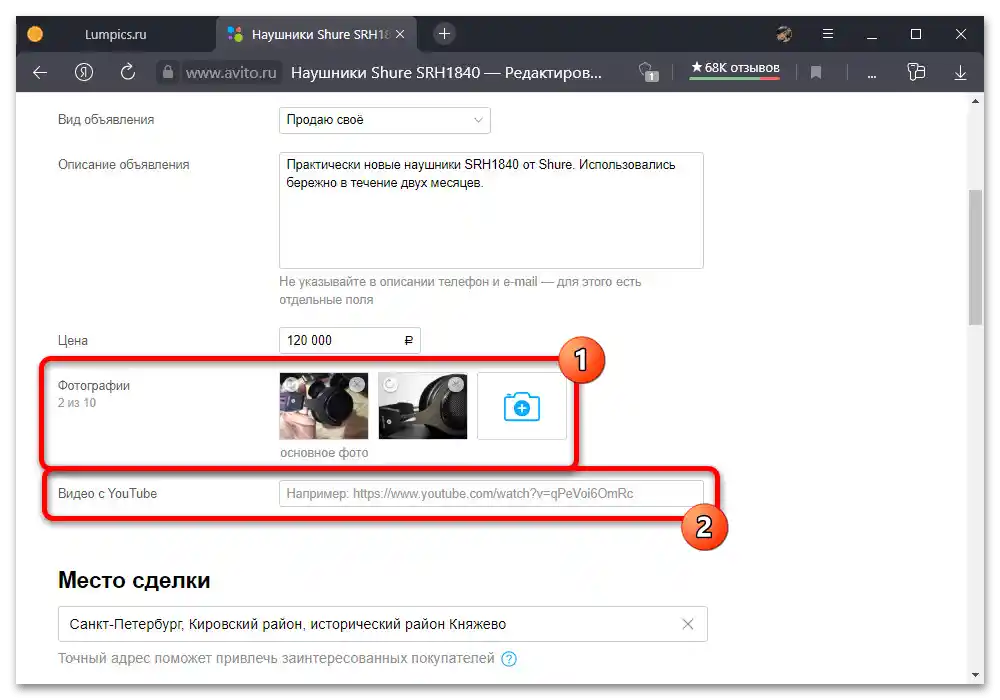Click the 2 из 10 photo counter
Image resolution: width=1000 pixels, height=700 pixels.
[x=77, y=403]
